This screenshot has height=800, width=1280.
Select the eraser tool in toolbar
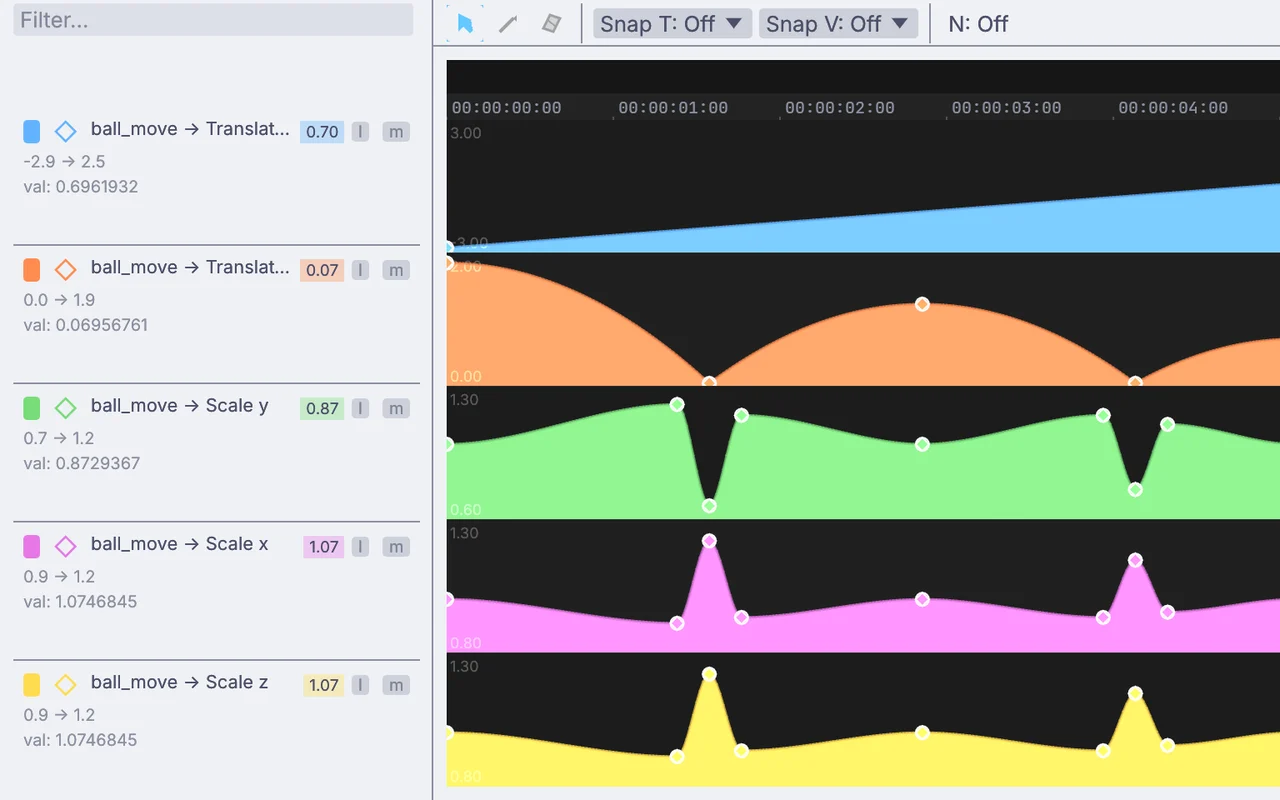click(551, 24)
